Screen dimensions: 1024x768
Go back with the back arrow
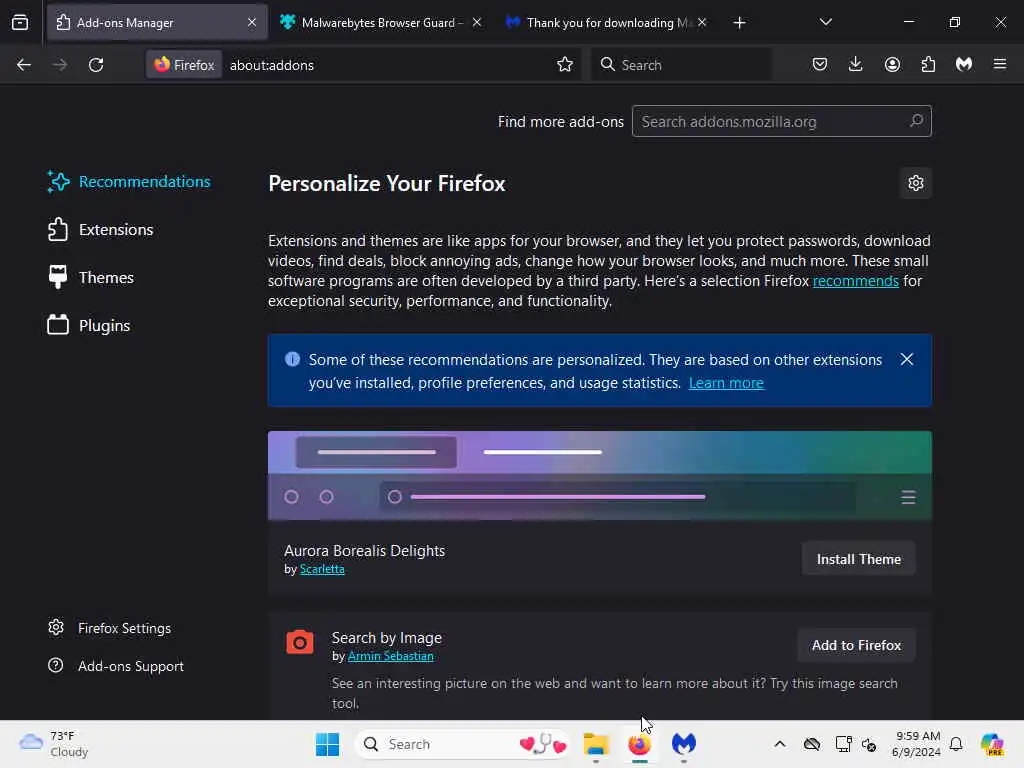[x=24, y=65]
